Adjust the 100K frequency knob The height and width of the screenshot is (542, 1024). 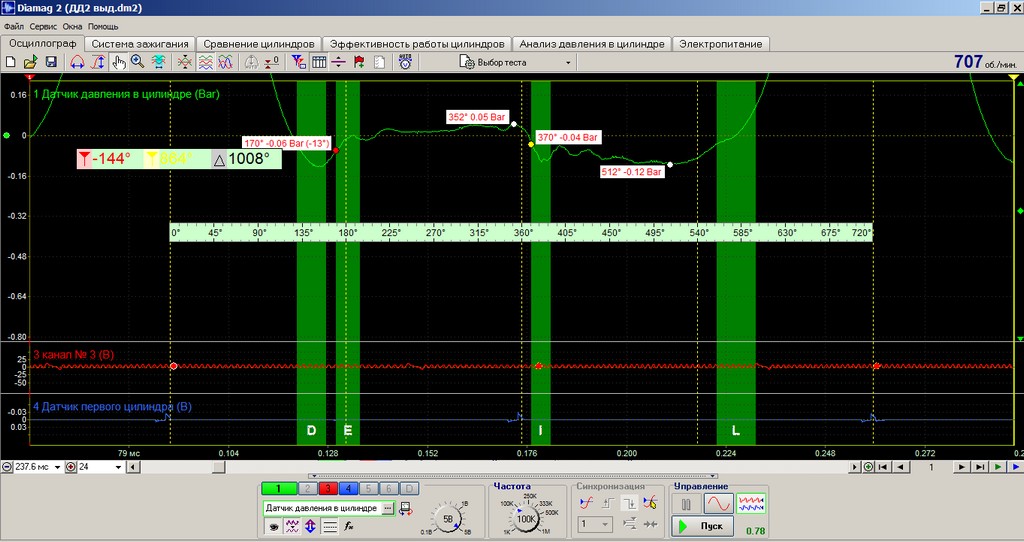click(x=526, y=519)
